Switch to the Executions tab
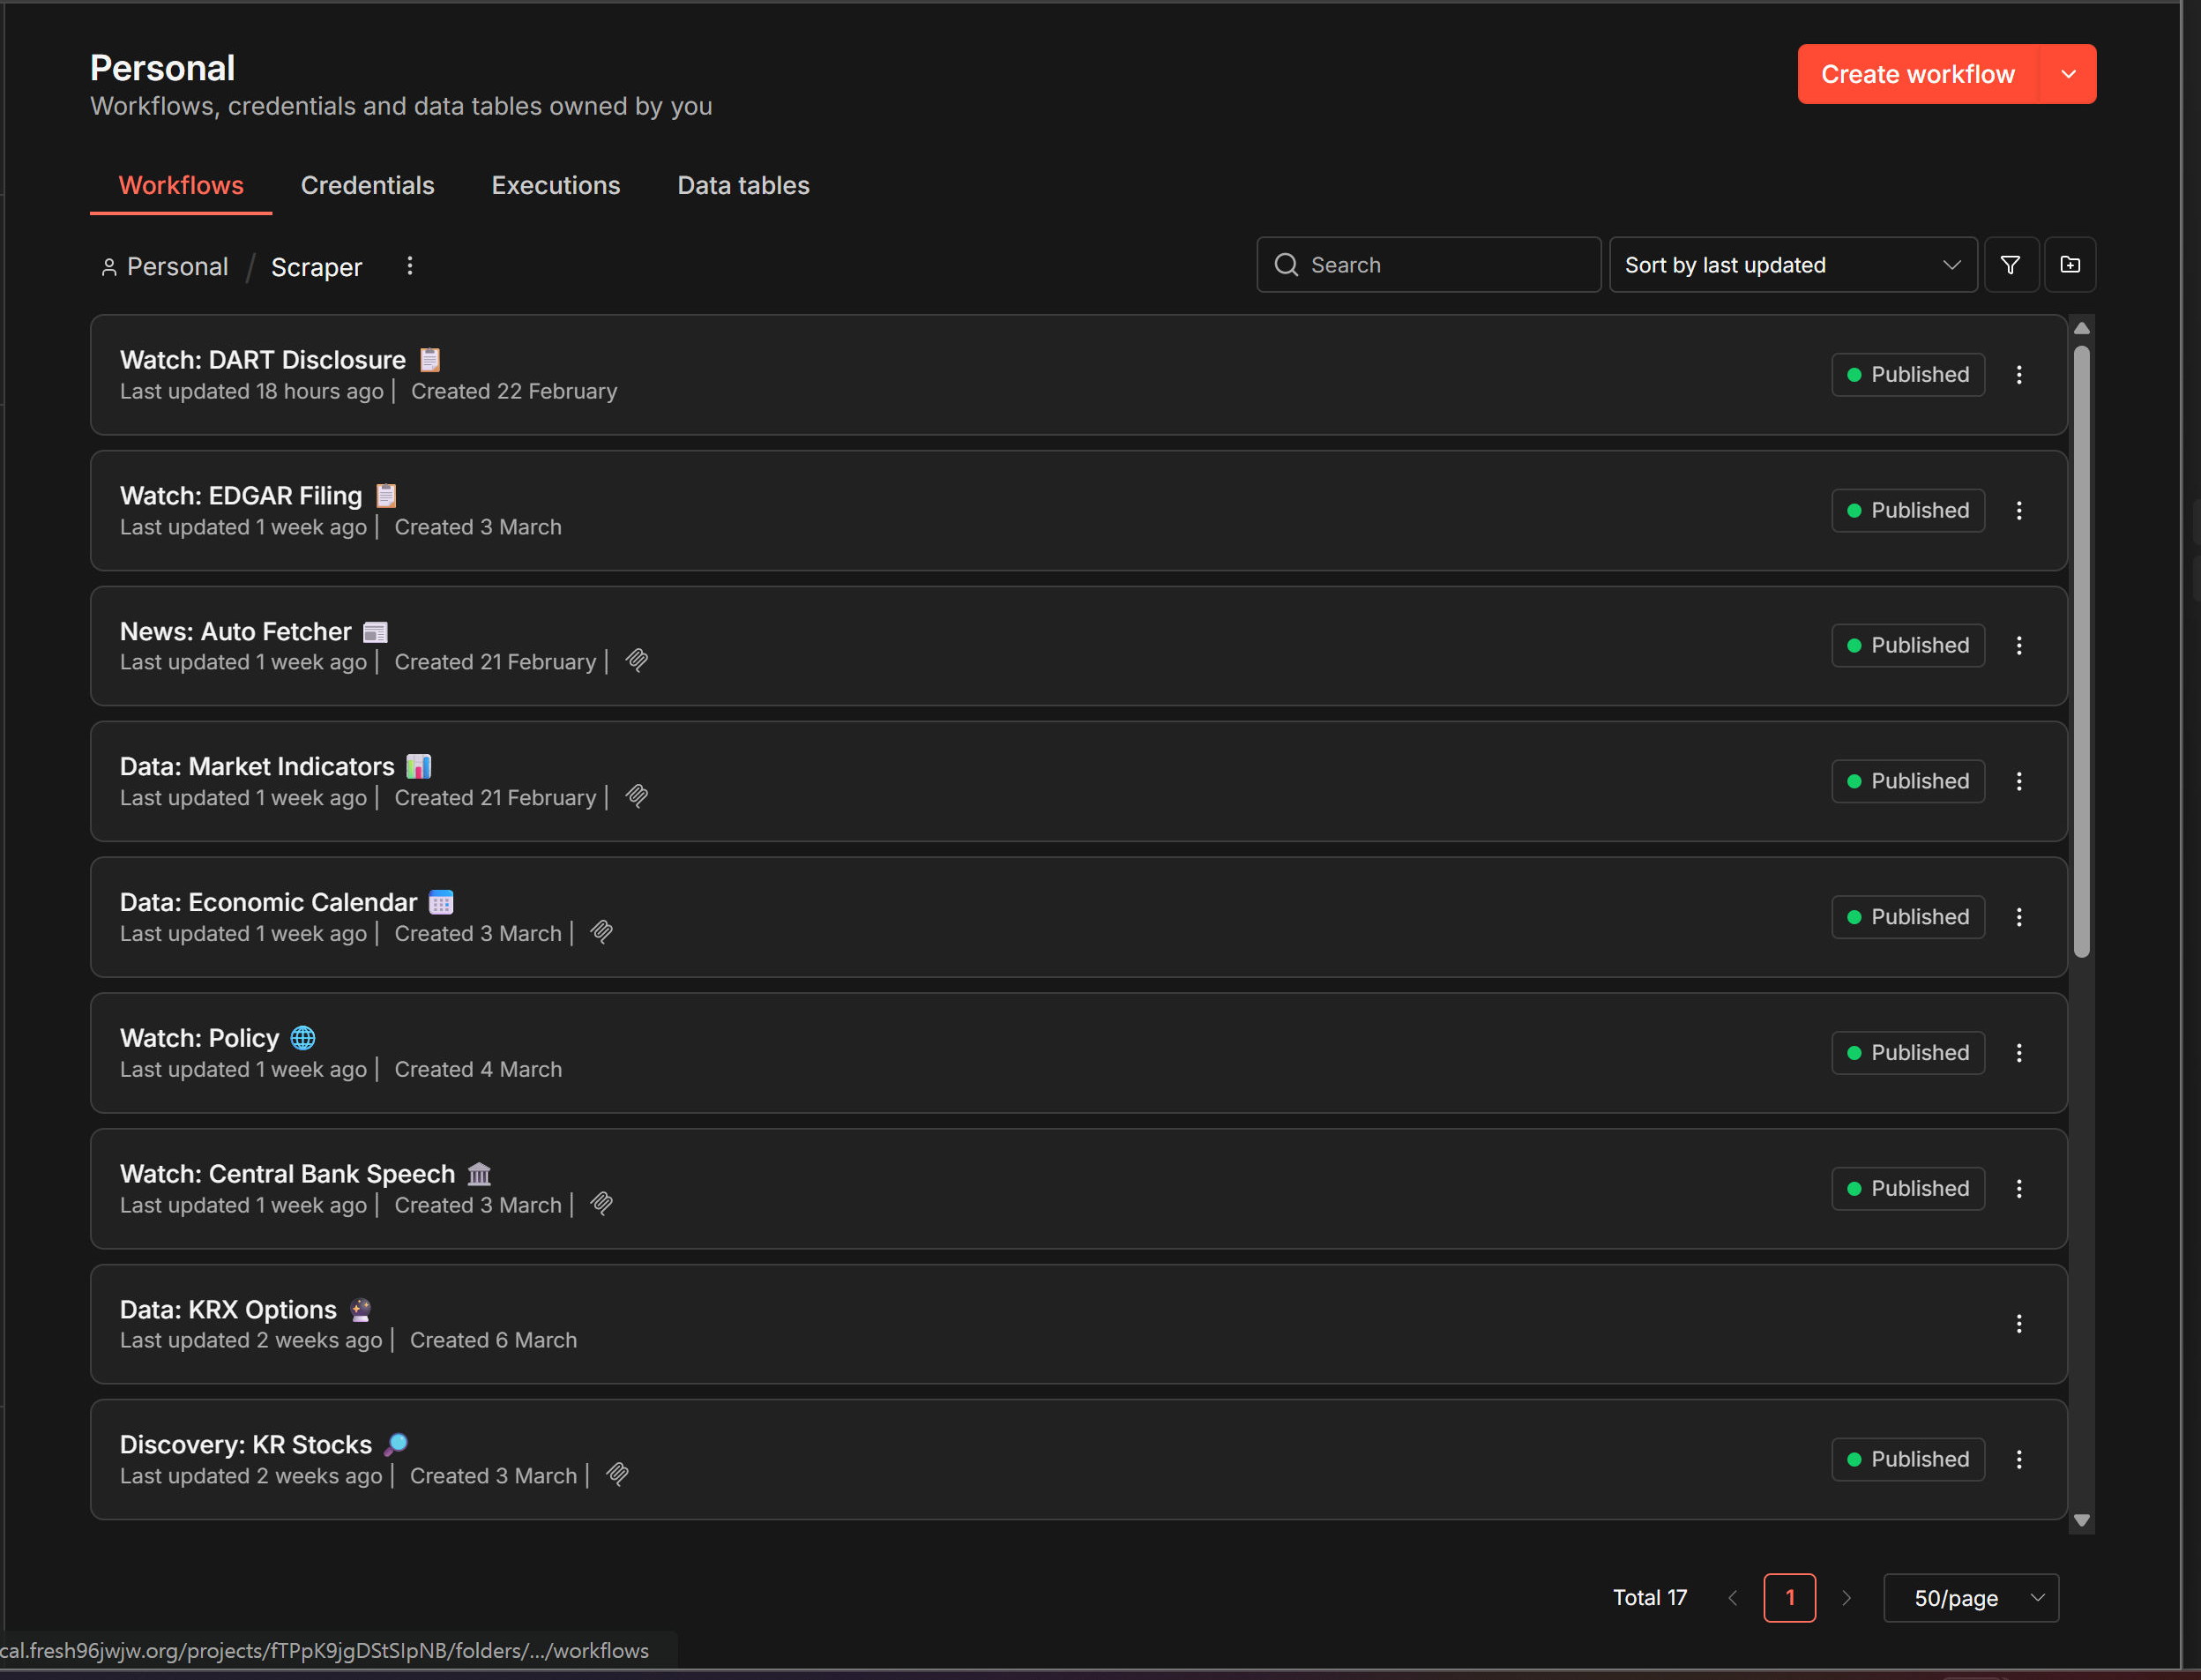Screen dimensions: 2201x1680 (x=555, y=186)
